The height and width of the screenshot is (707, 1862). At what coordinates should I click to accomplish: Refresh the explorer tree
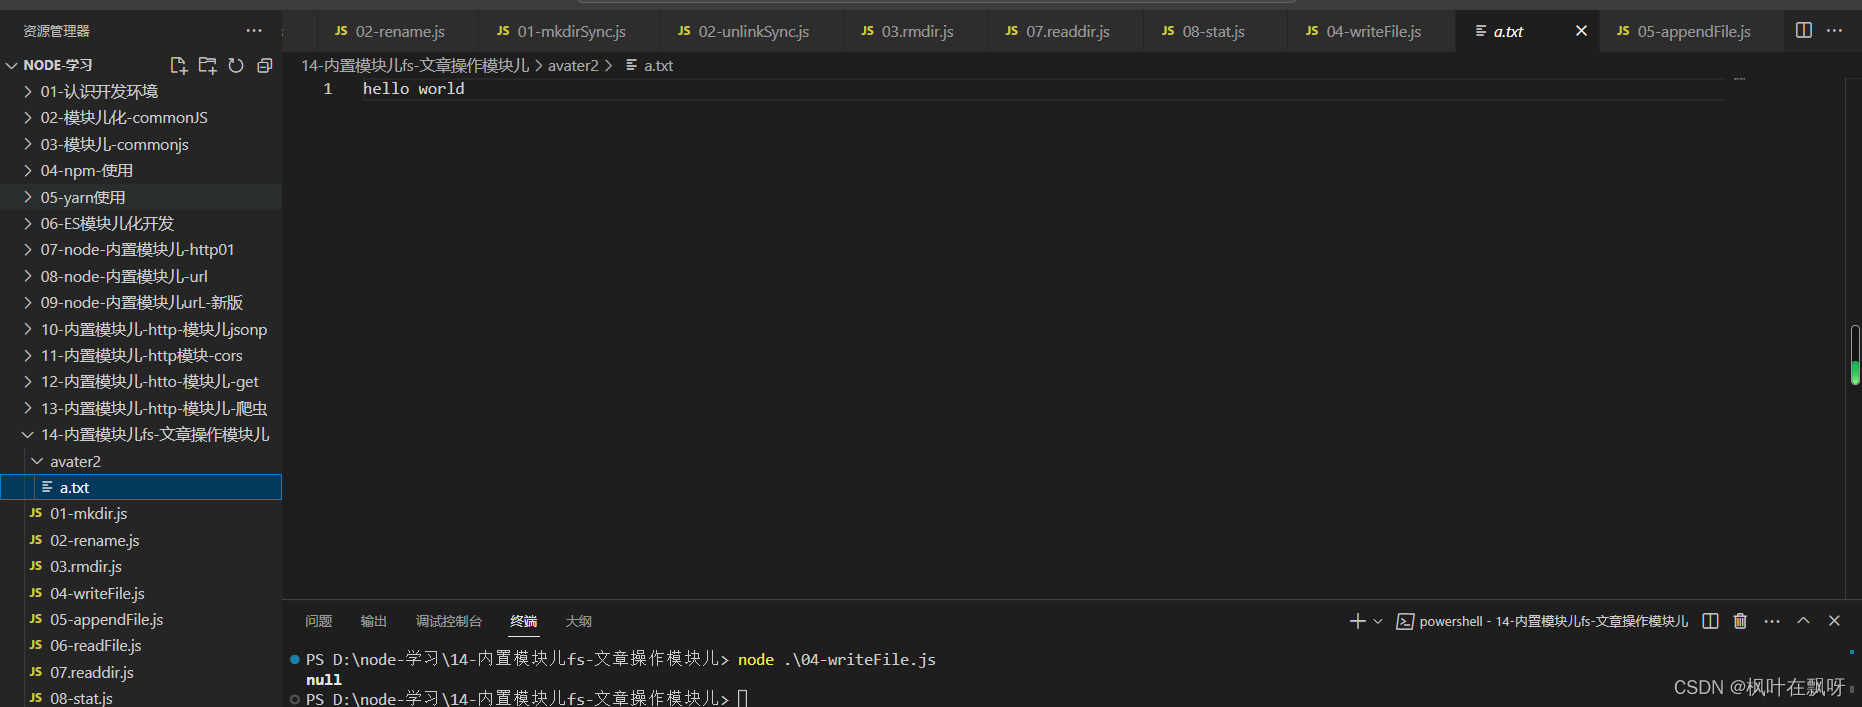[236, 65]
